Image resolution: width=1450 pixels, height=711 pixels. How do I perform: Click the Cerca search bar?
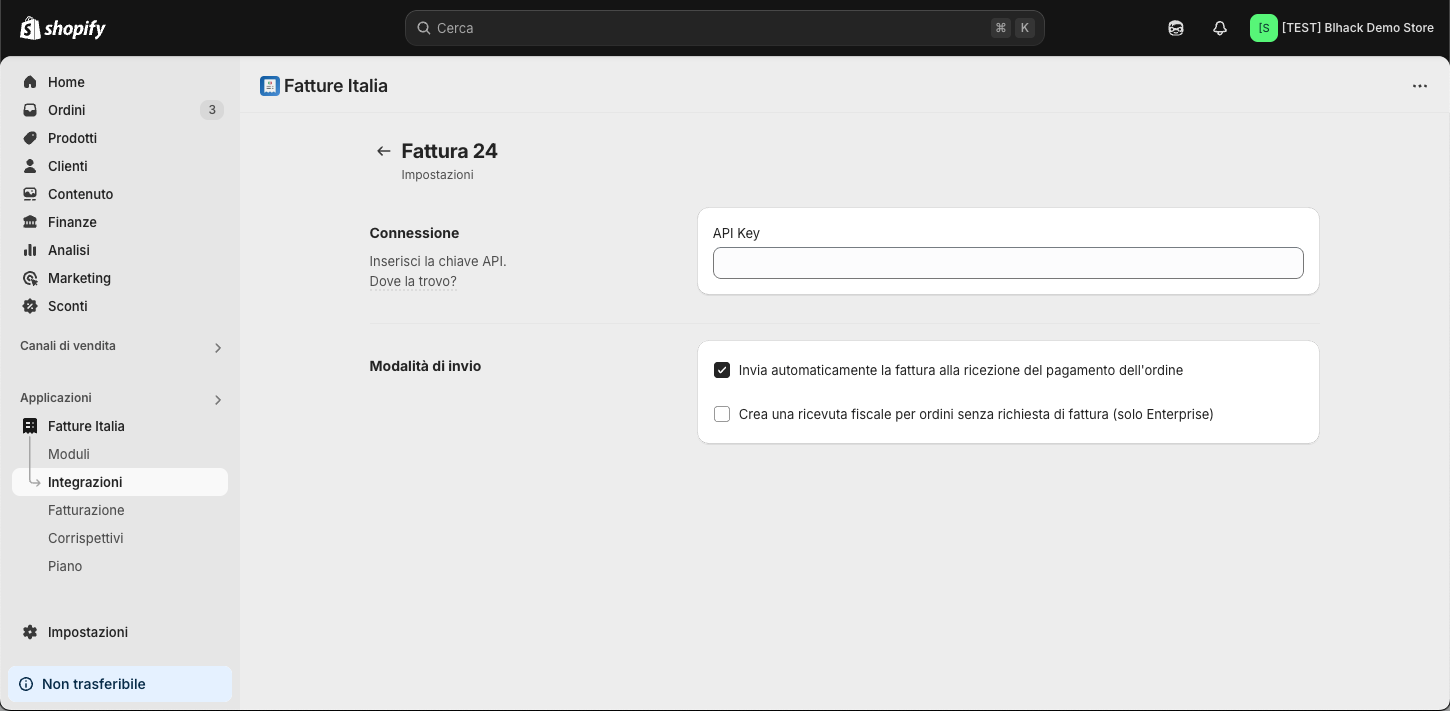pos(725,28)
